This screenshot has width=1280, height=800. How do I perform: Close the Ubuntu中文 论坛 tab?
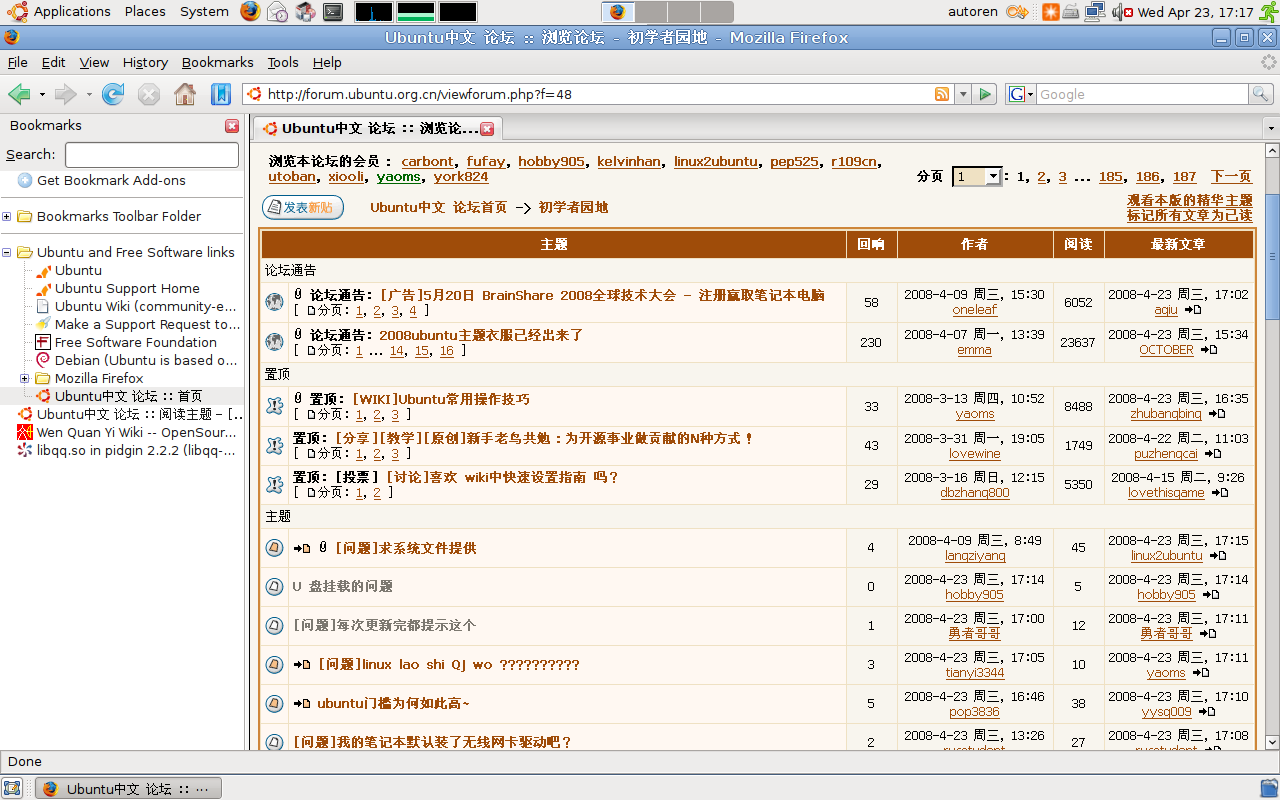click(487, 129)
